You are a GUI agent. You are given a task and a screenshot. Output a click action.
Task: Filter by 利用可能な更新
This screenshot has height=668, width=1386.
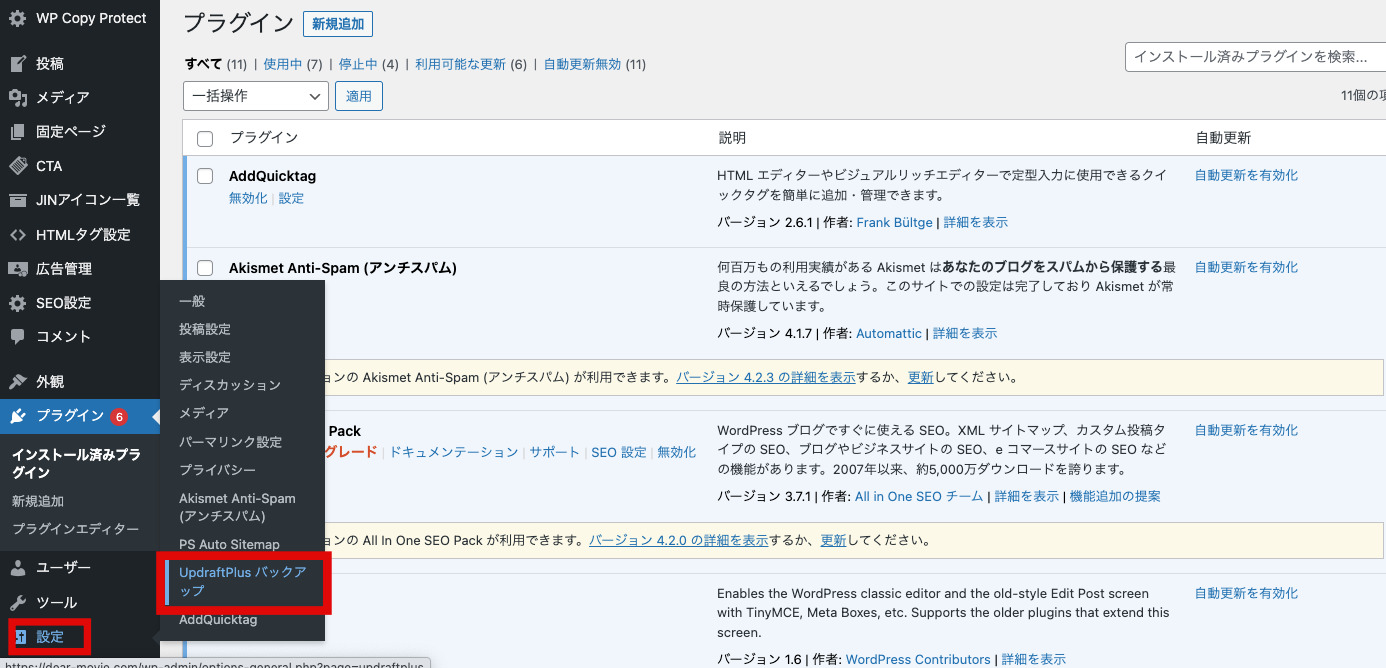coord(461,64)
